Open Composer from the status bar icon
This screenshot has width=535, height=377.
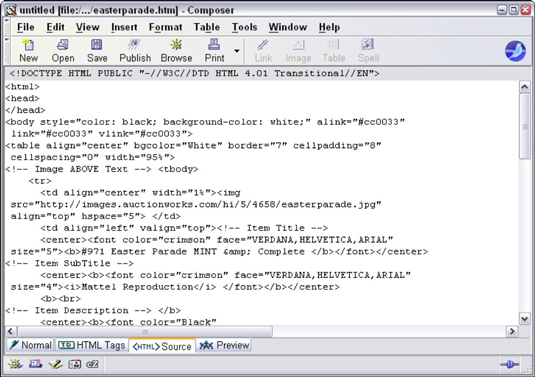(x=55, y=364)
